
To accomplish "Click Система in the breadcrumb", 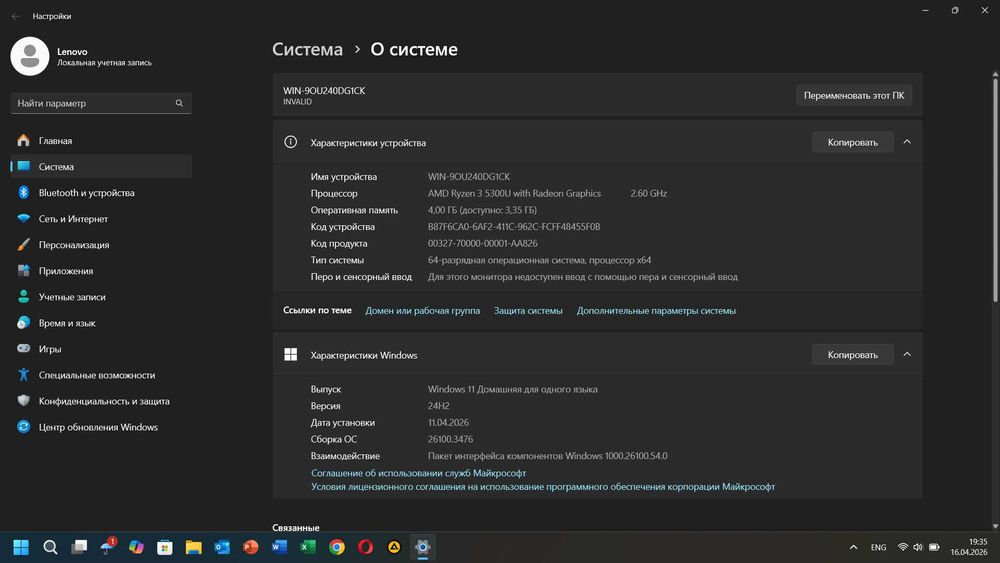I will click(x=307, y=49).
